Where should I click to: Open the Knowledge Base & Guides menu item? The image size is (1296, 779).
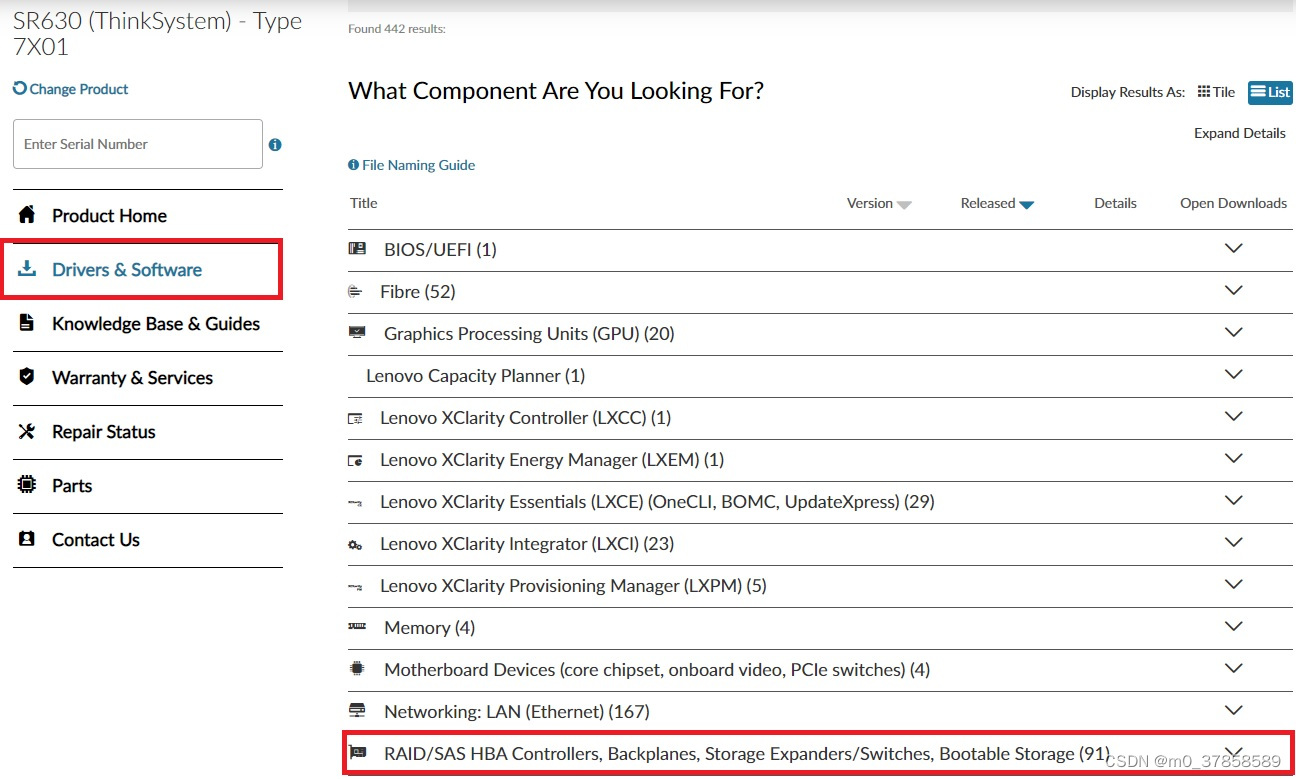pos(155,323)
